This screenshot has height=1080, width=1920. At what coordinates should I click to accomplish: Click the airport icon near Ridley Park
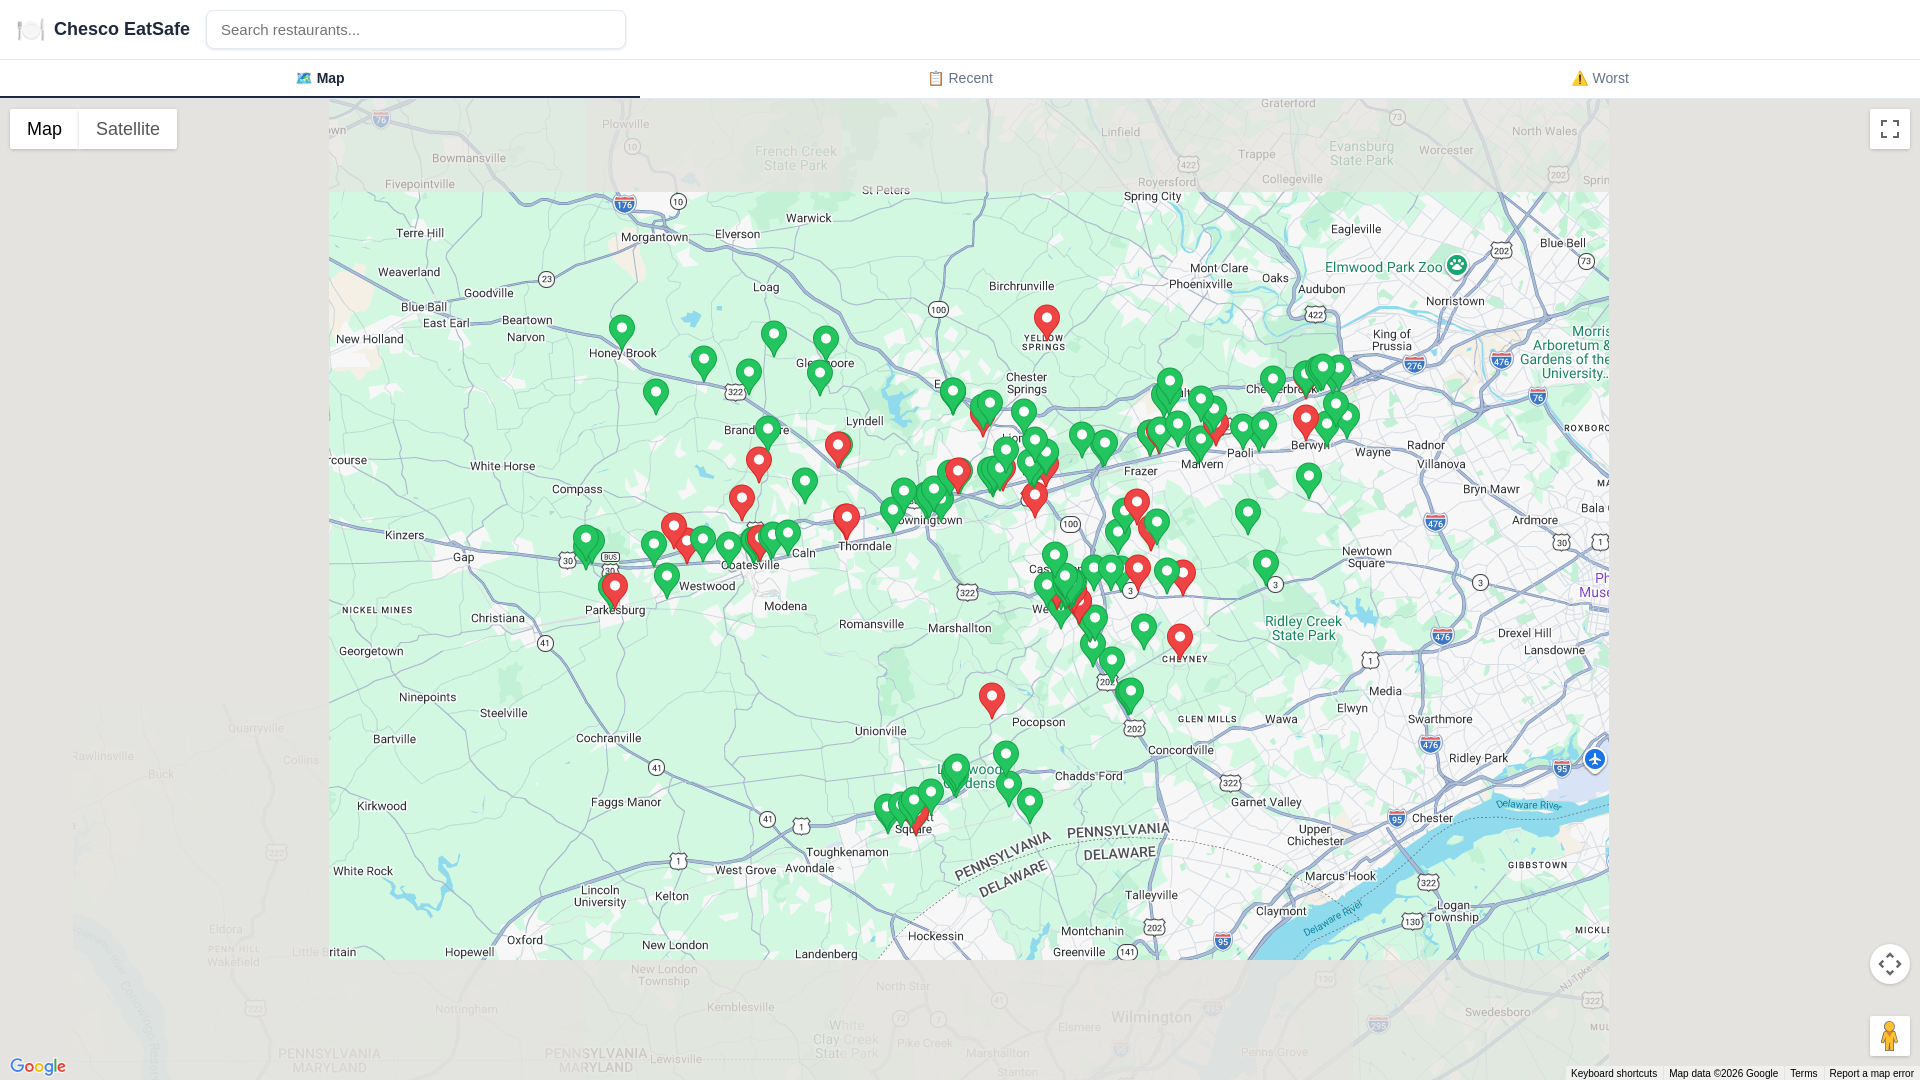click(x=1595, y=759)
